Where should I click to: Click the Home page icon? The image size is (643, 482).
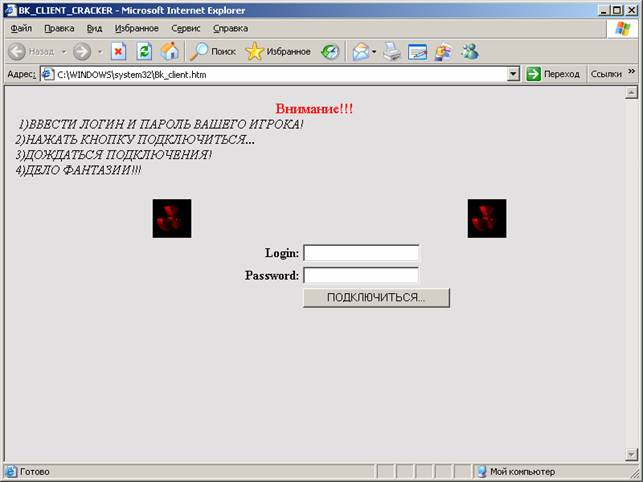(x=170, y=51)
